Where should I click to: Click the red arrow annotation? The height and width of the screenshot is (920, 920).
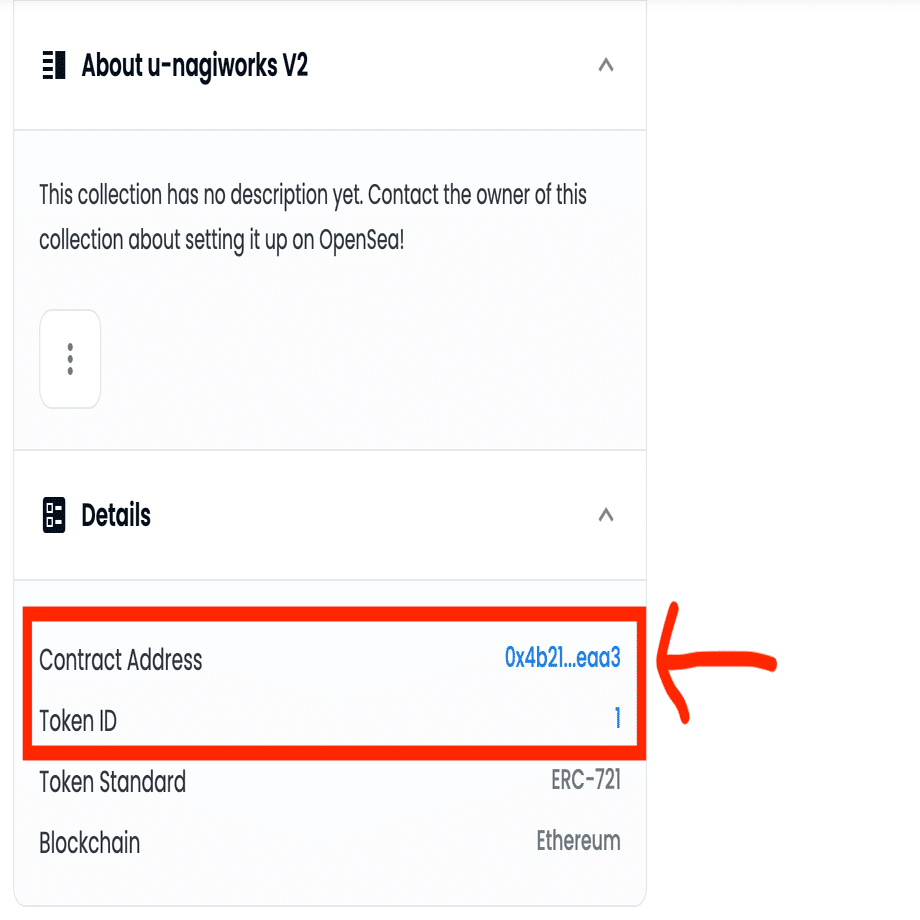[x=715, y=661]
